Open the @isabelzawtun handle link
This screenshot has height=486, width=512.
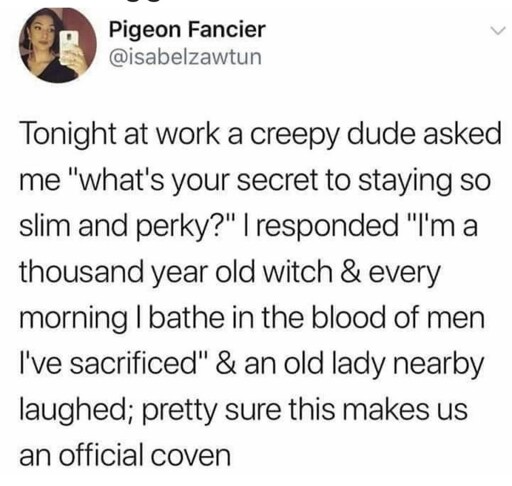click(x=185, y=57)
